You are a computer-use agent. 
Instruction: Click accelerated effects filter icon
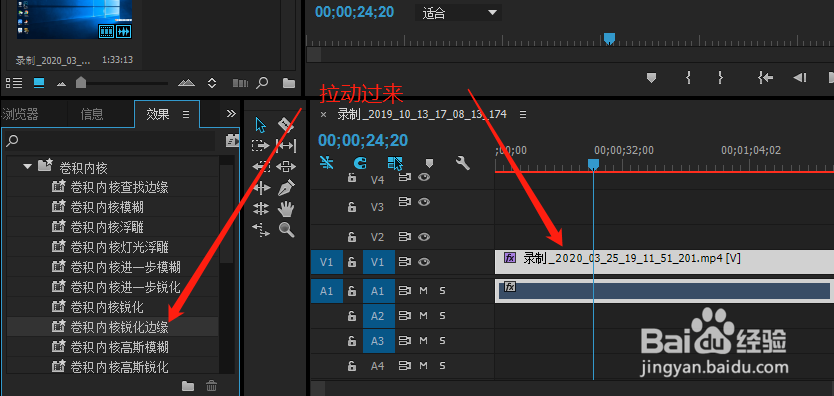coord(232,140)
